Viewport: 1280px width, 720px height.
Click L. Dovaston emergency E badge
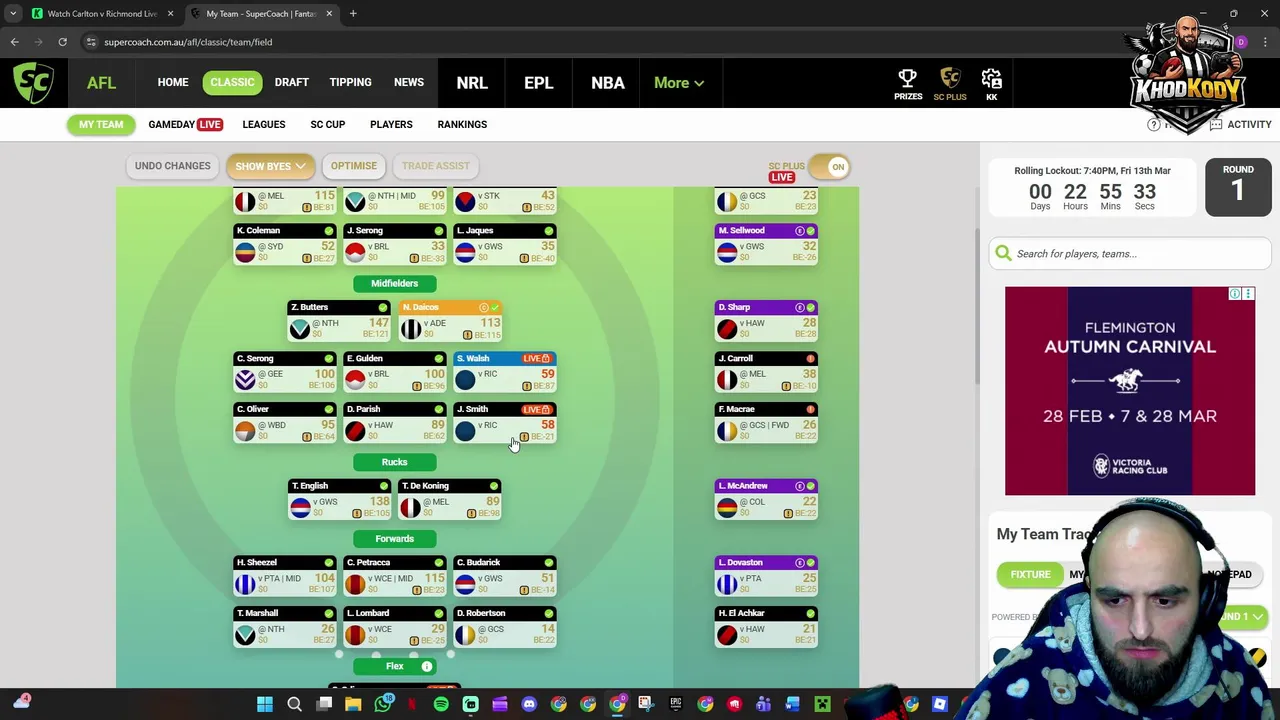point(799,562)
